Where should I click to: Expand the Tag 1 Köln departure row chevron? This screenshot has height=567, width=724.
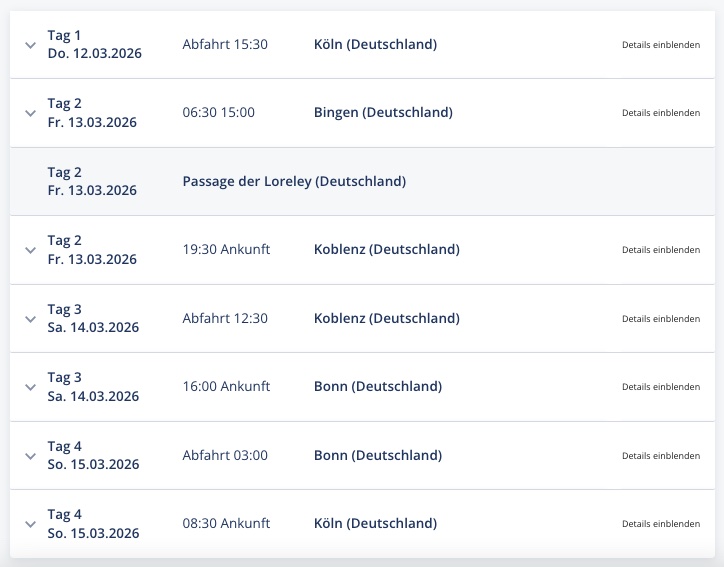point(30,45)
